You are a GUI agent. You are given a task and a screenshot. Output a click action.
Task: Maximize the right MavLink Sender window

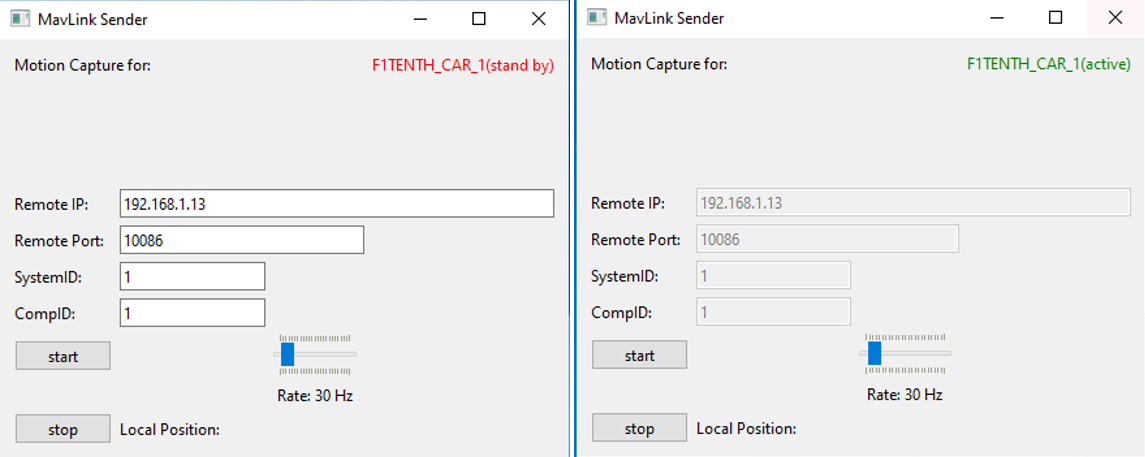tap(1055, 18)
